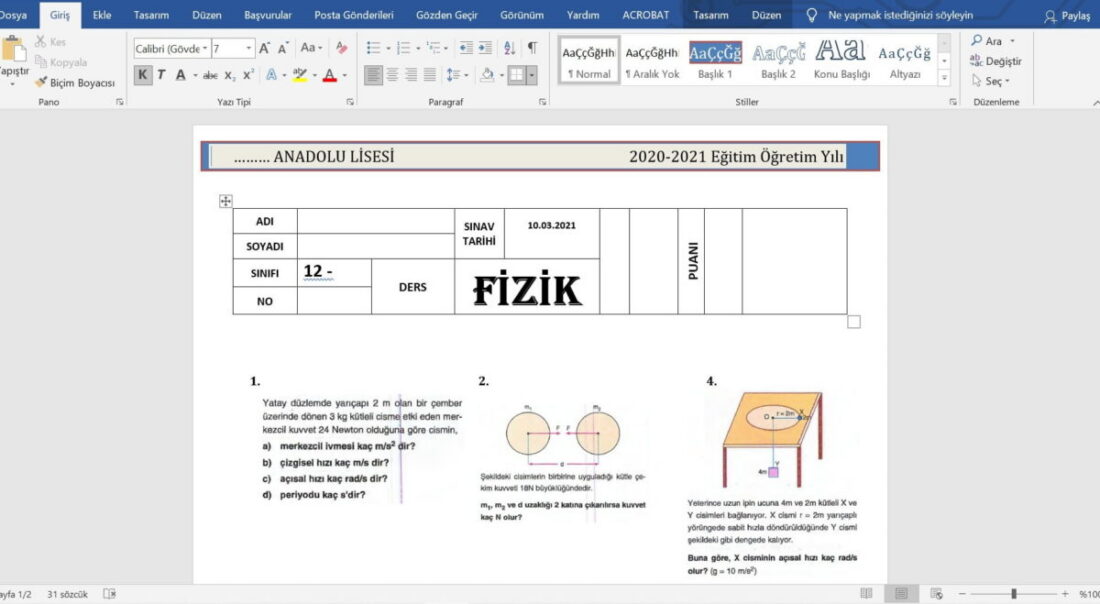
Task: Apply the Başlık 1 style
Action: coord(715,60)
